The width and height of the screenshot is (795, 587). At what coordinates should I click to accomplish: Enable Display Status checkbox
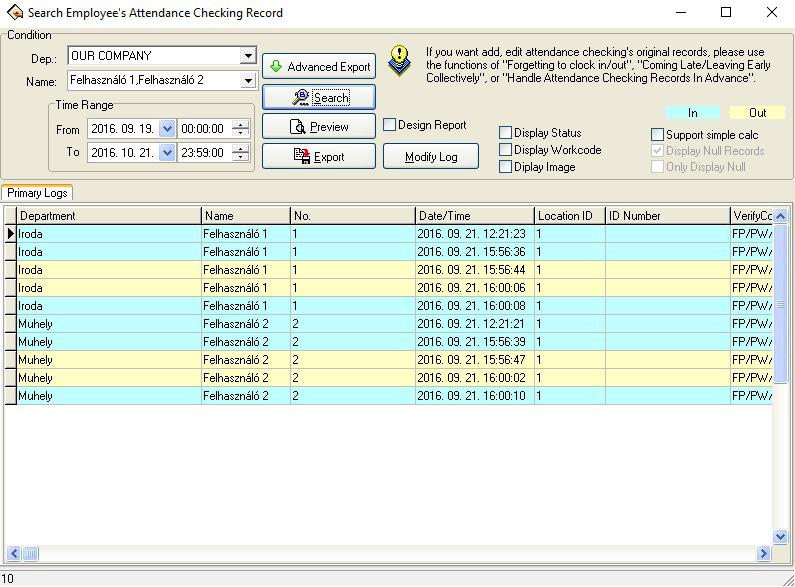(505, 133)
